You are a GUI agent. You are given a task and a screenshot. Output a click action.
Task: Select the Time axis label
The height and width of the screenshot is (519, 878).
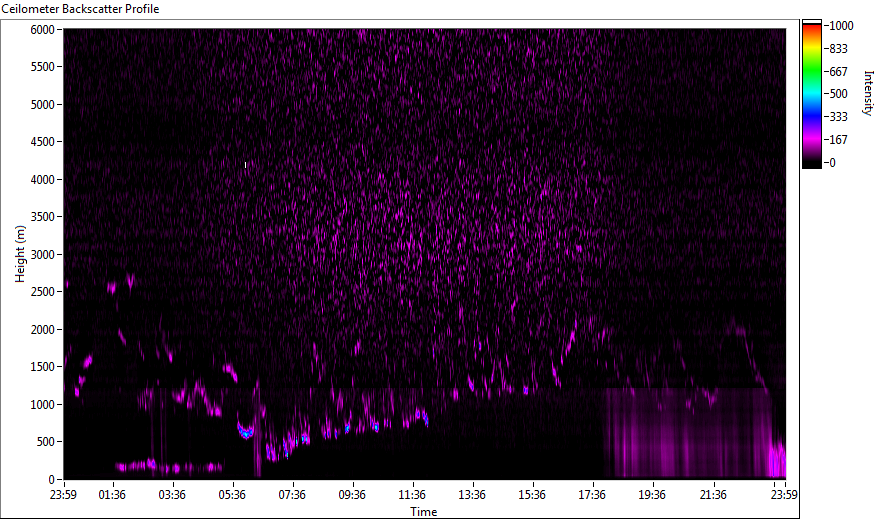pos(423,511)
